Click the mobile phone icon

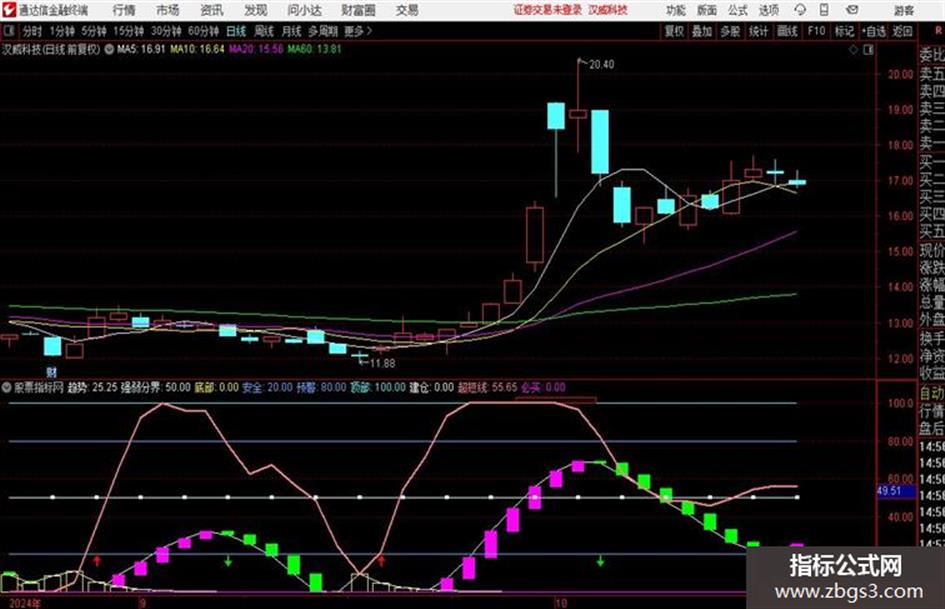824,10
